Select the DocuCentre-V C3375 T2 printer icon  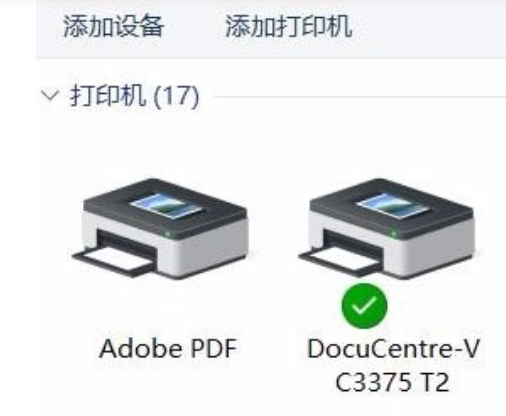(387, 228)
